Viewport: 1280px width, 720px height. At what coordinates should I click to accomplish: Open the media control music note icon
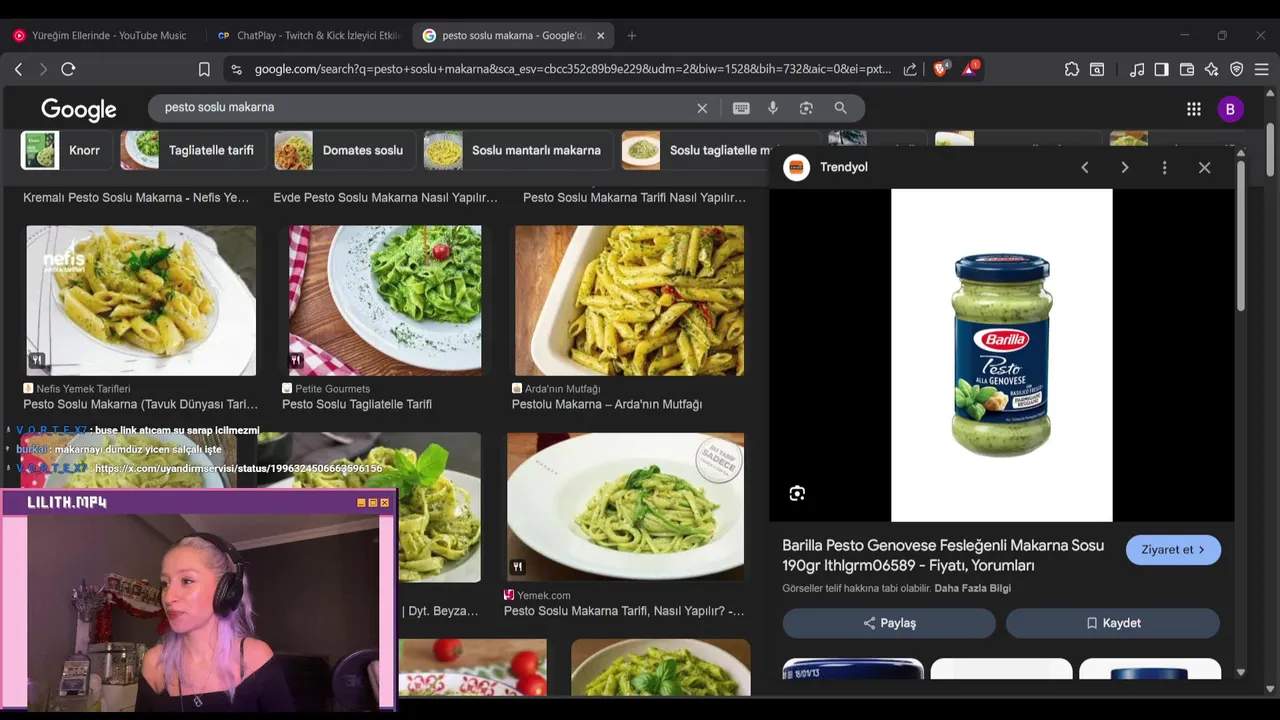pos(1137,69)
